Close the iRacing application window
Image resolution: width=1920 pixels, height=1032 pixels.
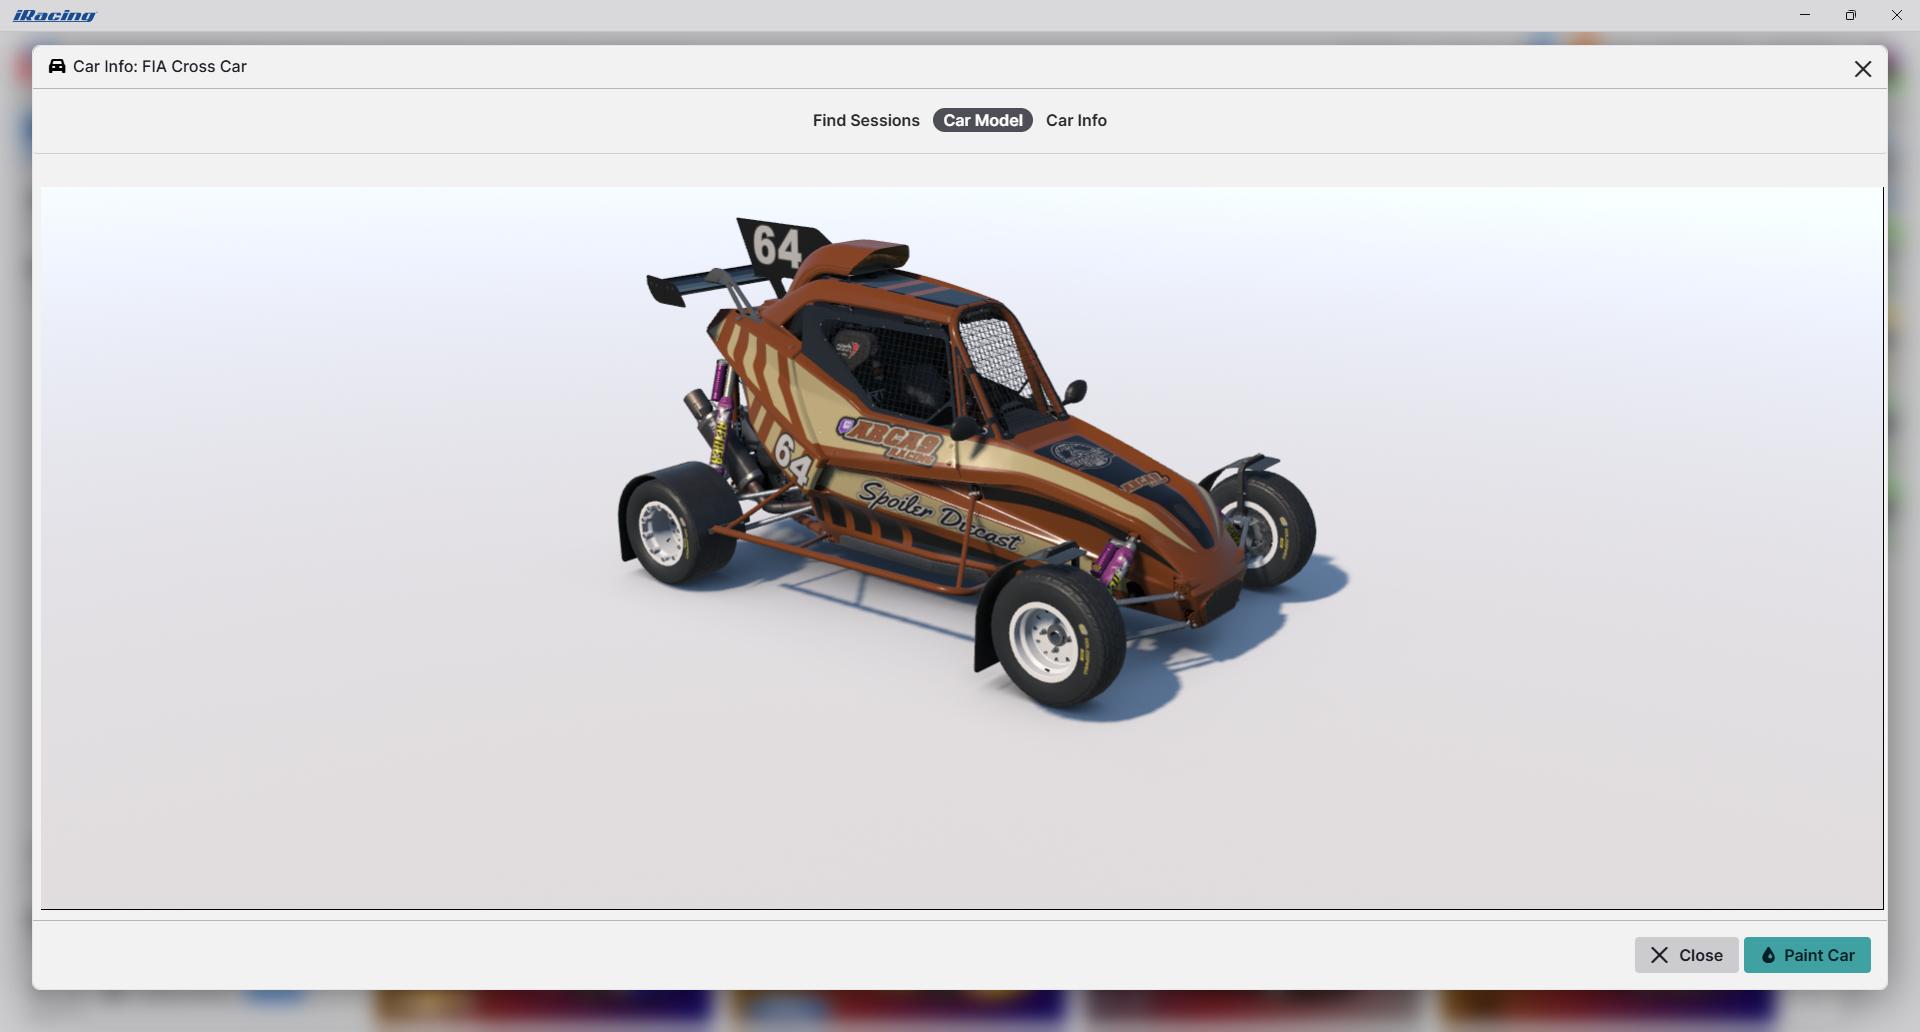[1896, 15]
